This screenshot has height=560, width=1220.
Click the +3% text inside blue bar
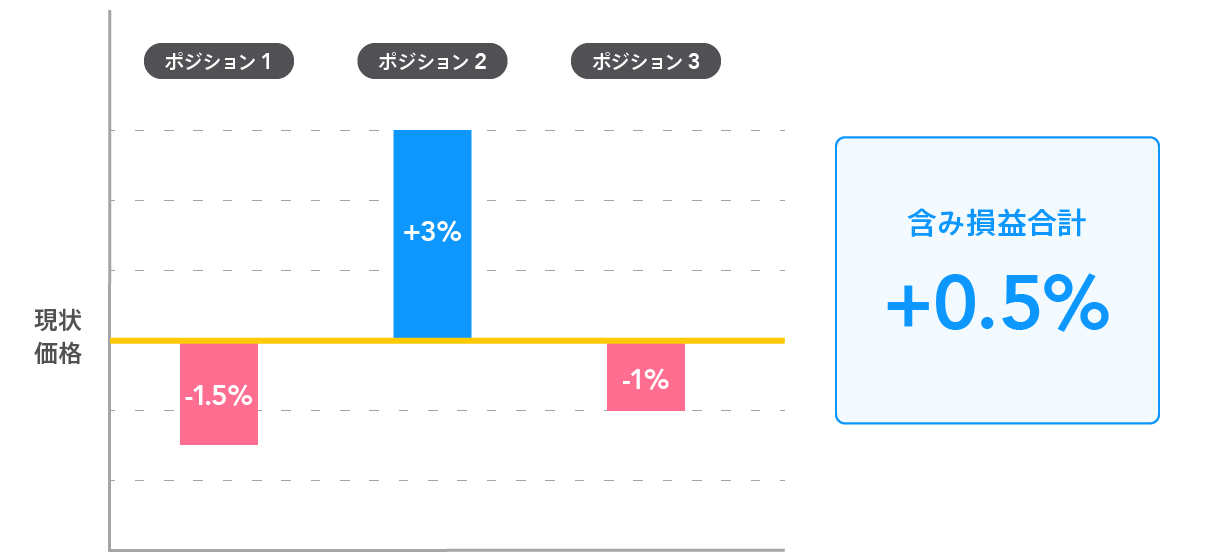432,233
